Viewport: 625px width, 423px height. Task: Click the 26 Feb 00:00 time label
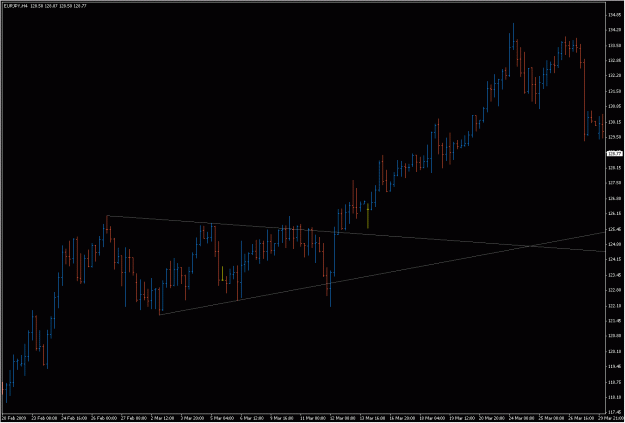click(102, 419)
